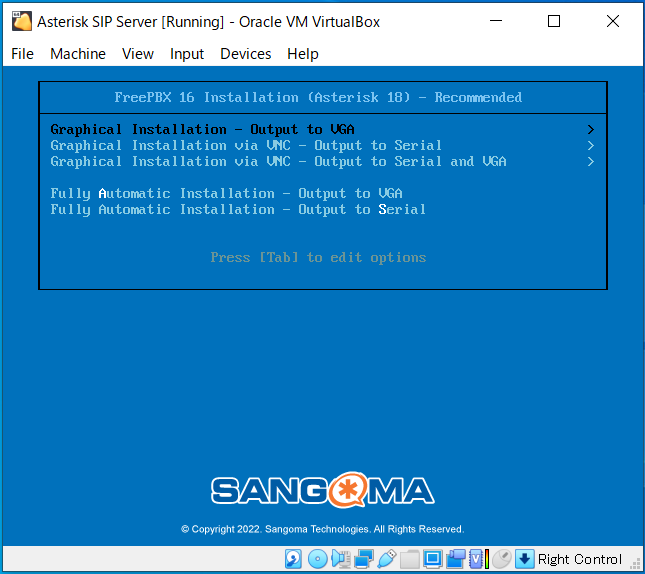Close the Asterisk SIP Server VM window

point(613,21)
